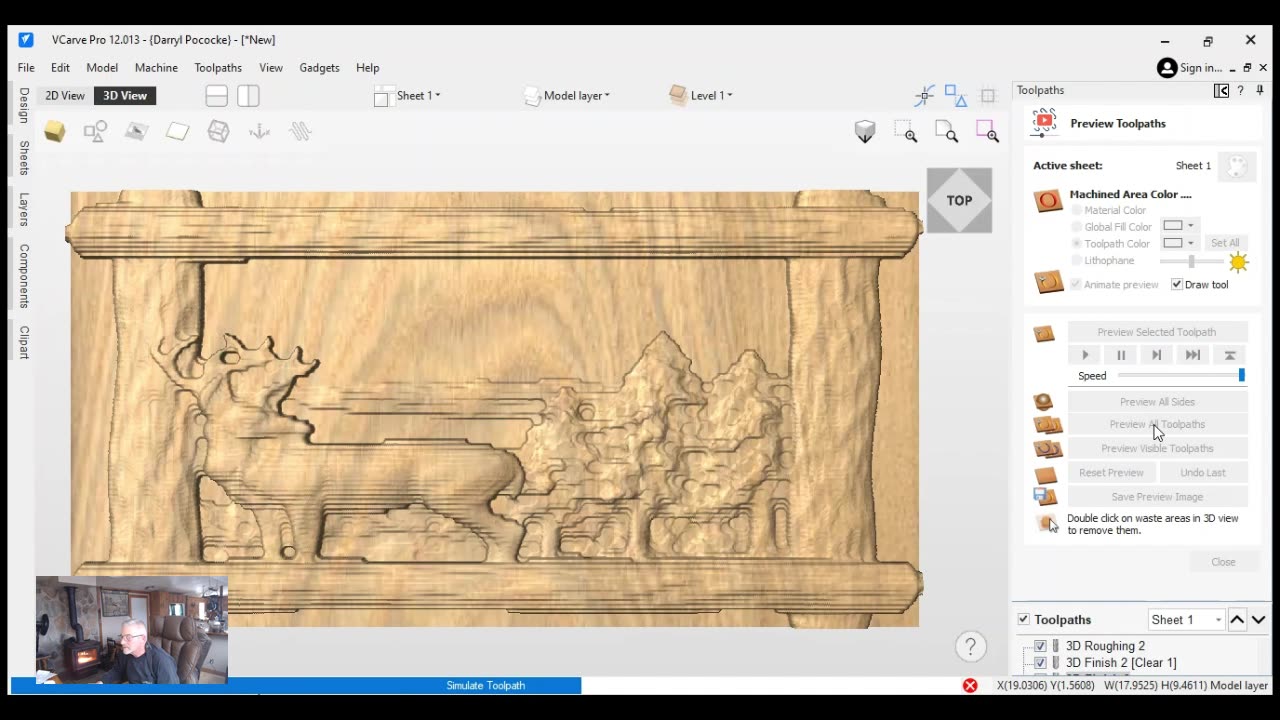Open the Sign in account dropdown

pyautogui.click(x=1189, y=68)
